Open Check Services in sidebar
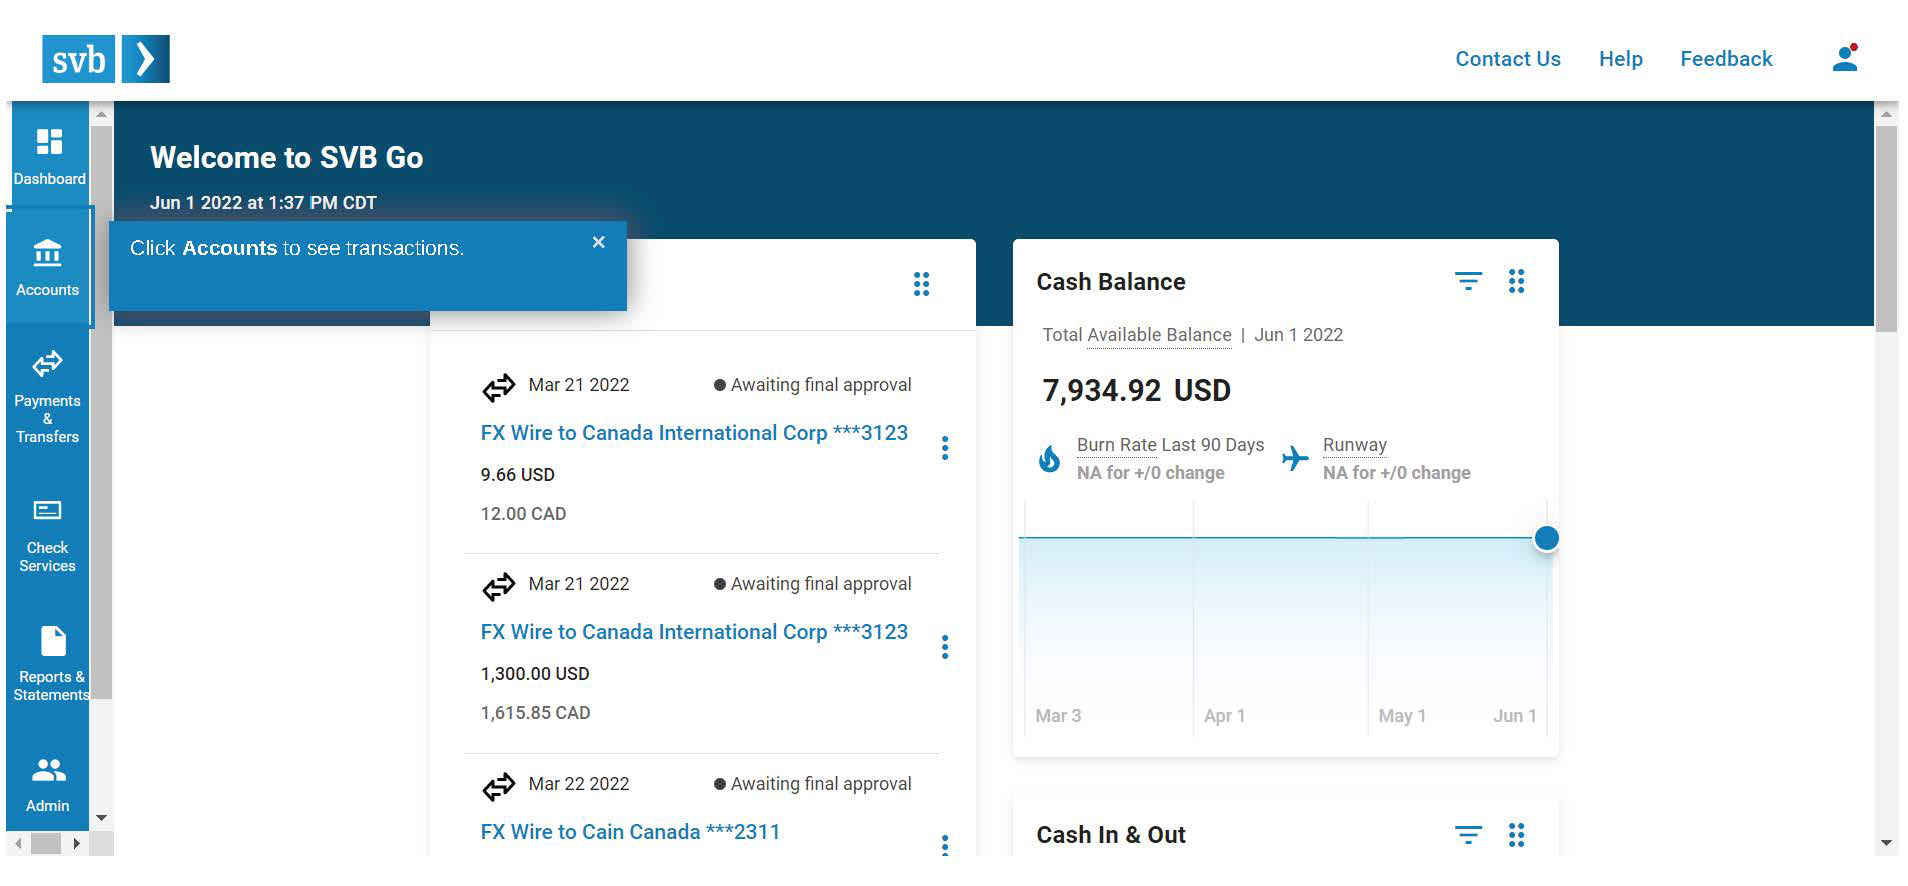Screen dimensions: 1908x886 click(47, 537)
